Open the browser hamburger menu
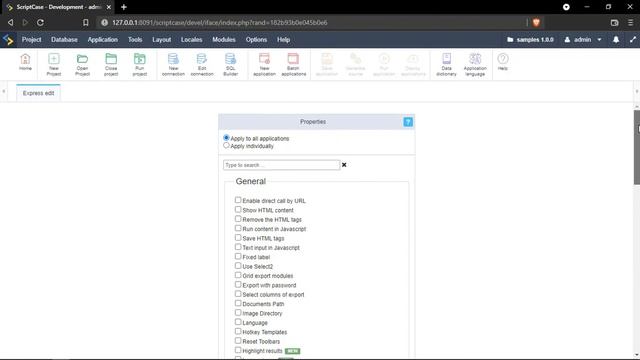This screenshot has height=360, width=640. click(x=631, y=23)
